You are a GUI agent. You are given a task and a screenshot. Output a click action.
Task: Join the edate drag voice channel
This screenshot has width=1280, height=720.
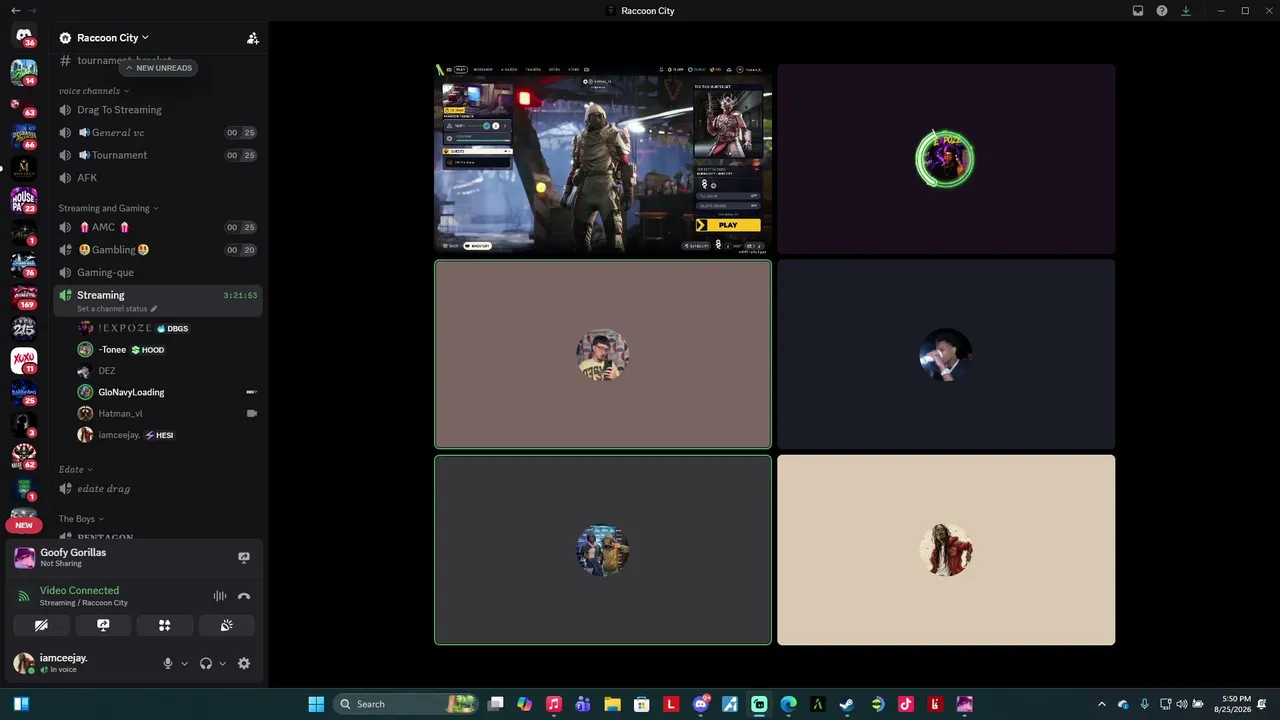(158, 489)
